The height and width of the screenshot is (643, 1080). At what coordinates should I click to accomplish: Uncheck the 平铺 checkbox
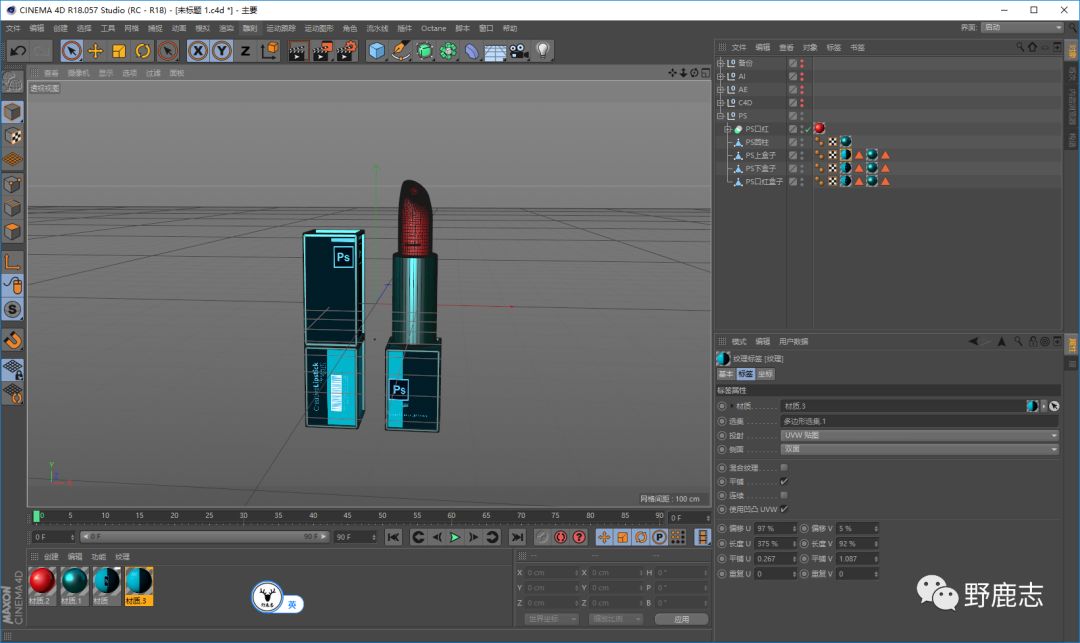(784, 481)
